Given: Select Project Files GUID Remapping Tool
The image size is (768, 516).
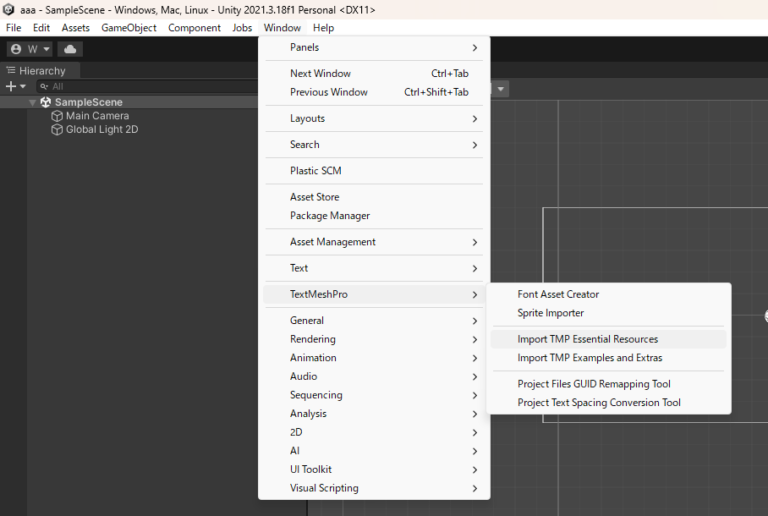Looking at the screenshot, I should coord(593,384).
